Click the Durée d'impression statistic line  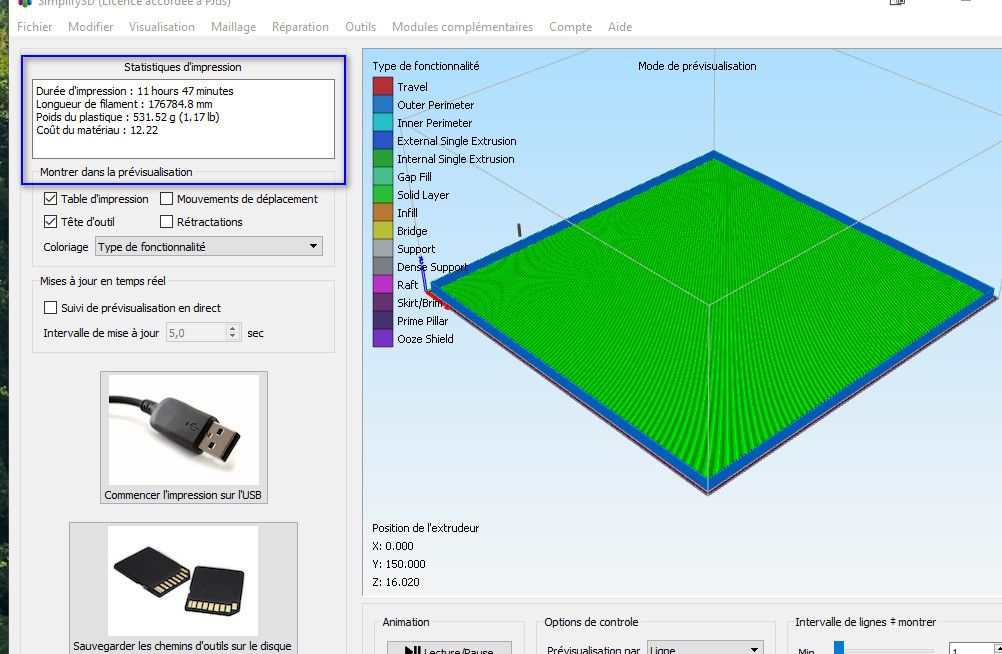coord(135,91)
